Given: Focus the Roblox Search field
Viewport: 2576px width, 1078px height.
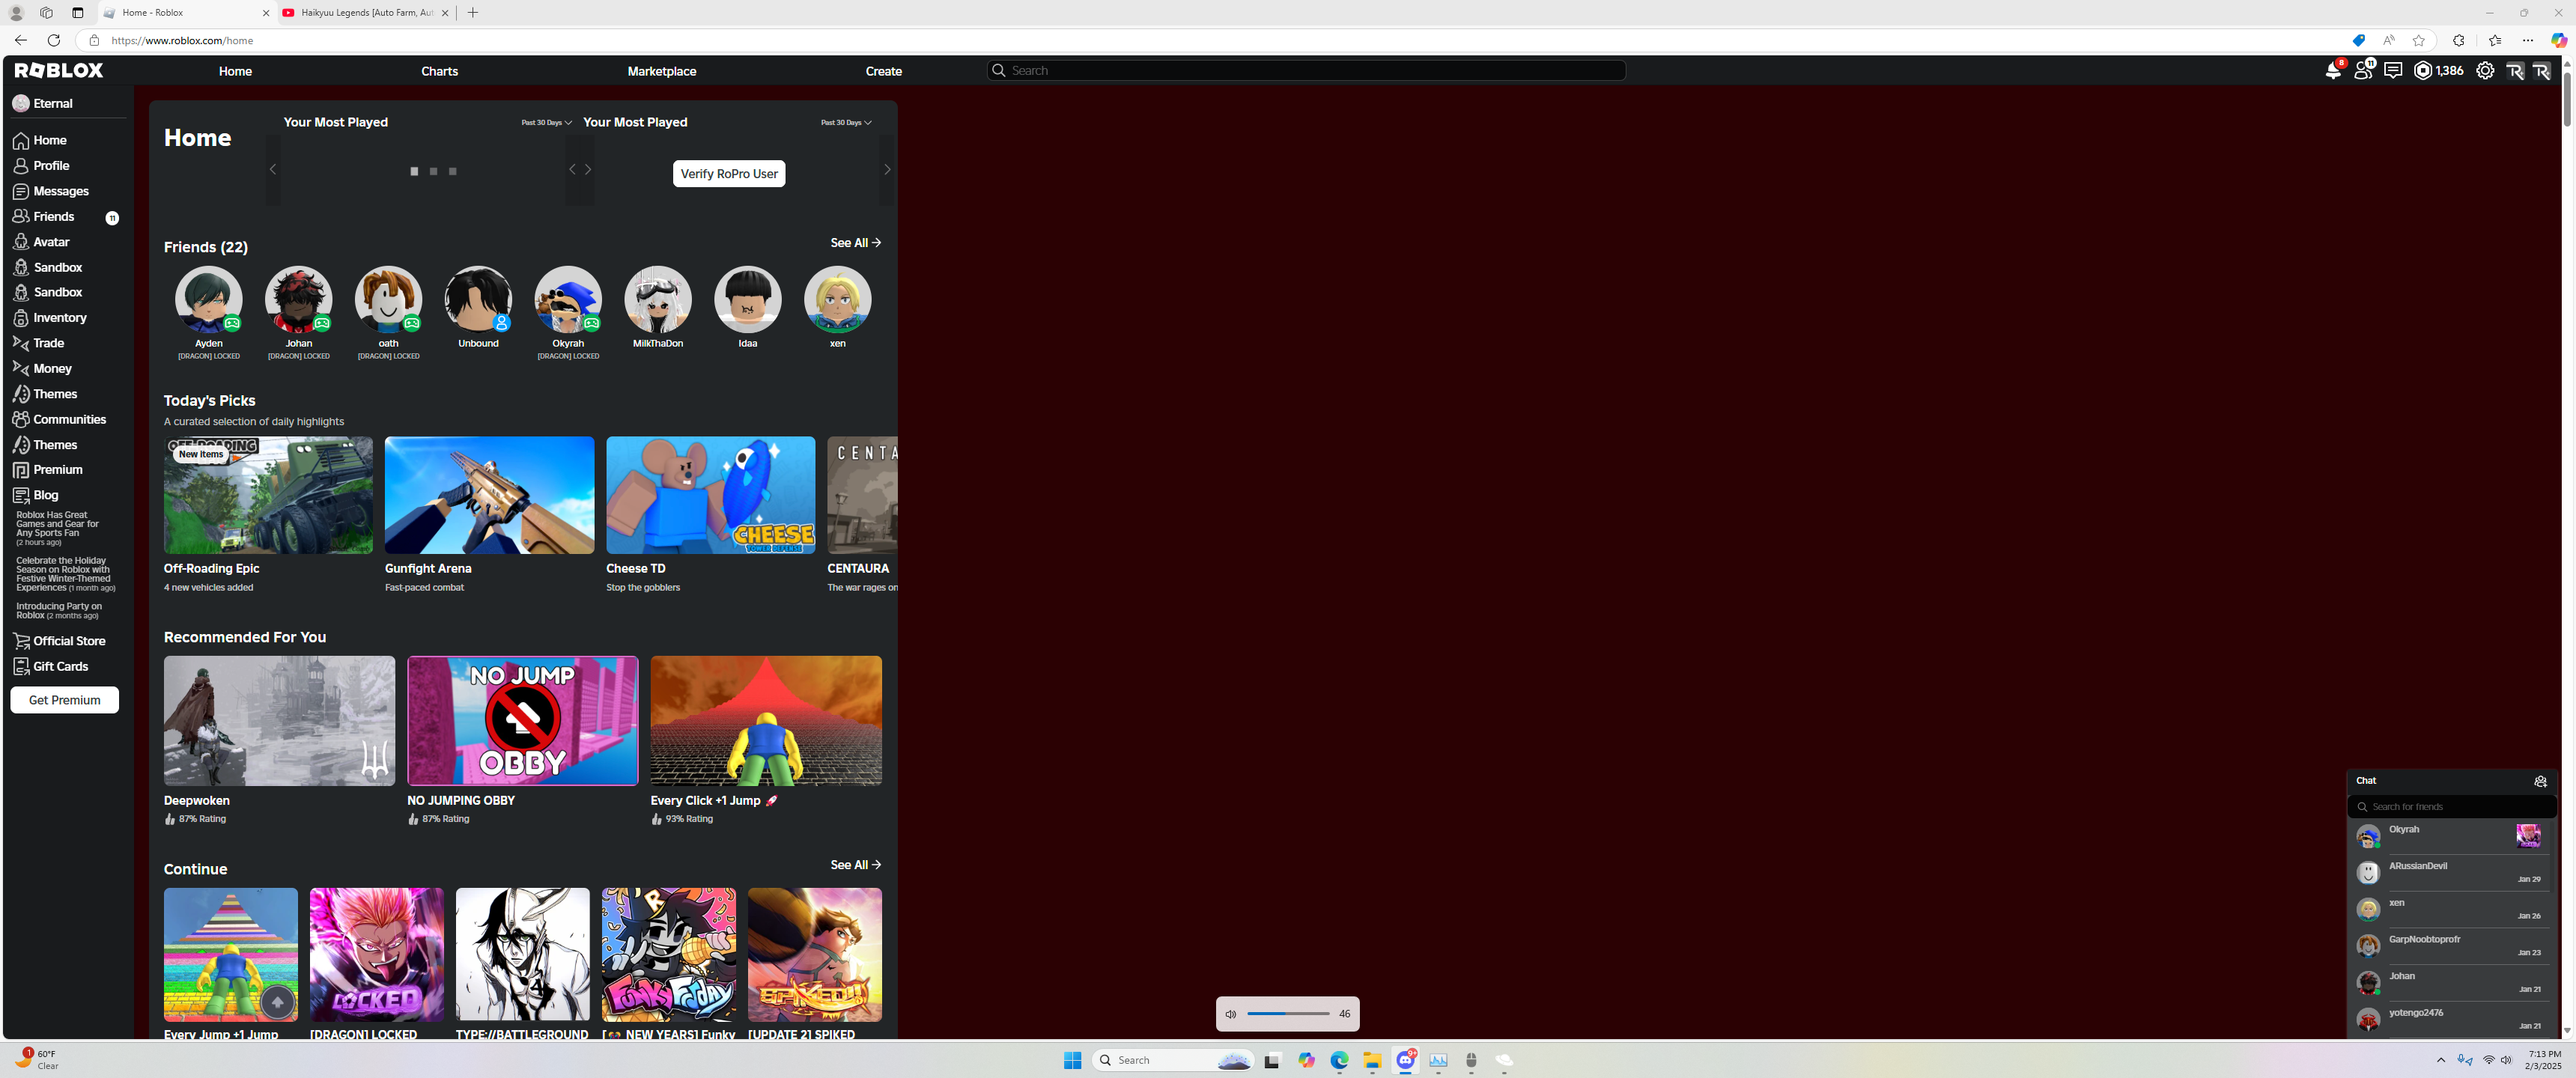Looking at the screenshot, I should (1306, 70).
